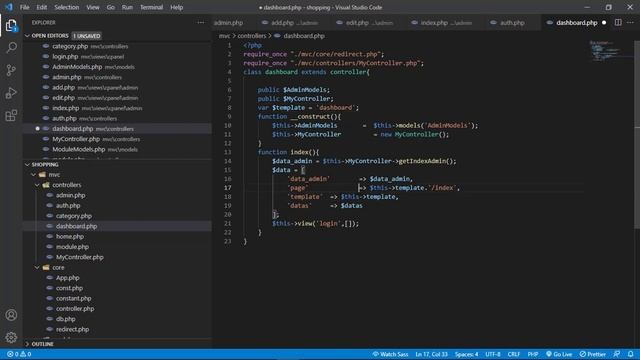Image resolution: width=640 pixels, height=360 pixels.
Task: Open the Terminal menu
Action: tap(151, 7)
